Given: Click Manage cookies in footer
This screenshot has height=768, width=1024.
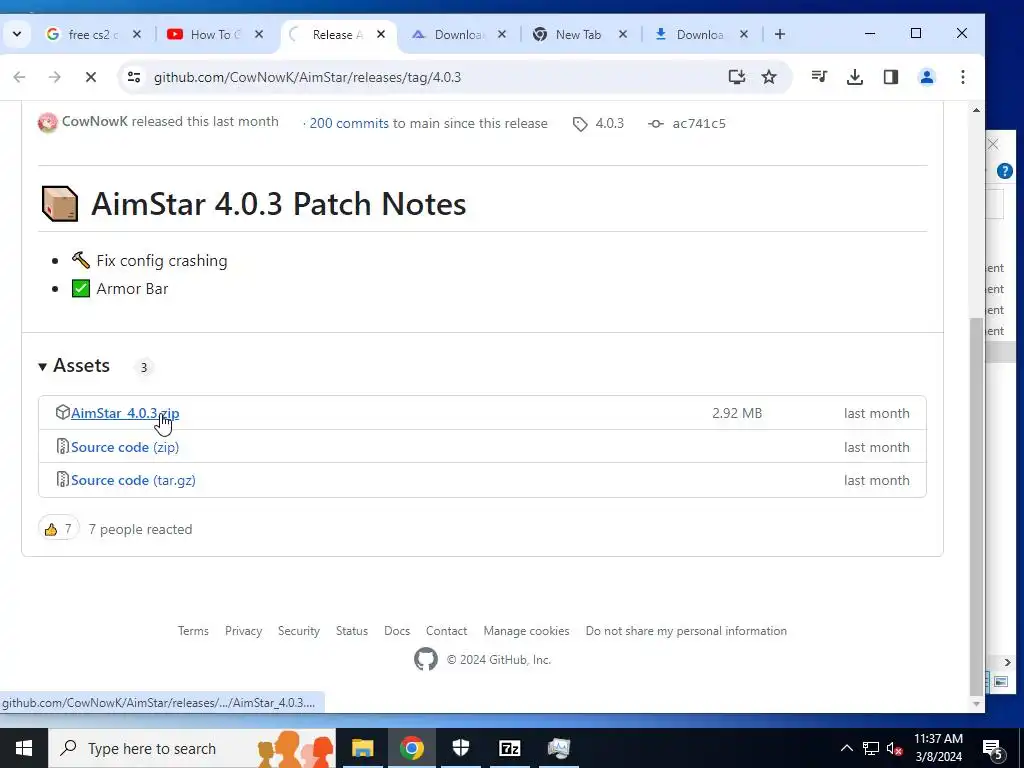Looking at the screenshot, I should (x=526, y=631).
